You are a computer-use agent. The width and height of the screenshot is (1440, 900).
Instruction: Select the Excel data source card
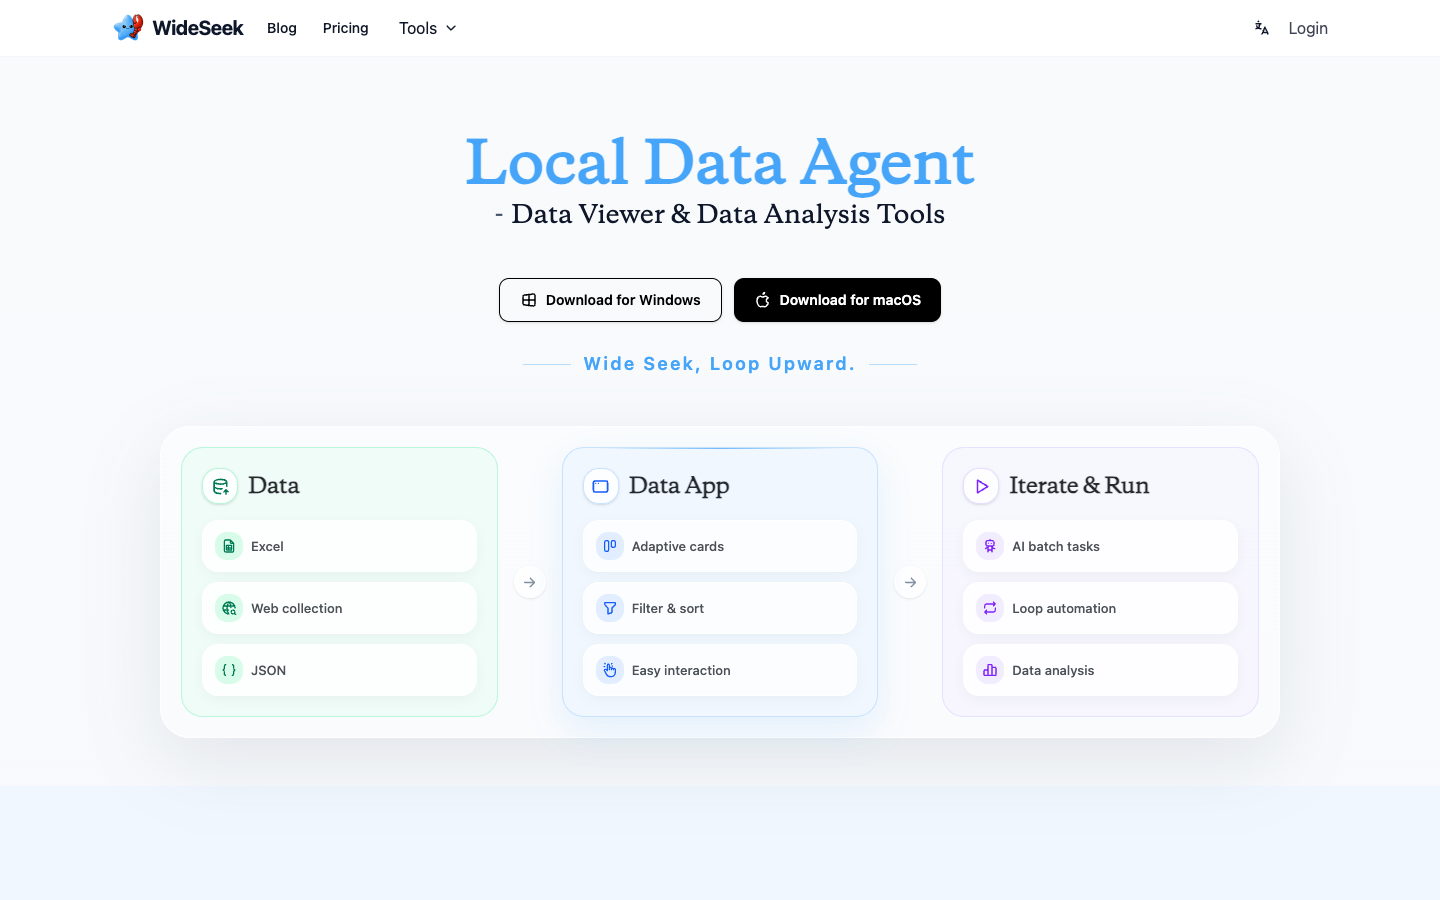point(339,546)
